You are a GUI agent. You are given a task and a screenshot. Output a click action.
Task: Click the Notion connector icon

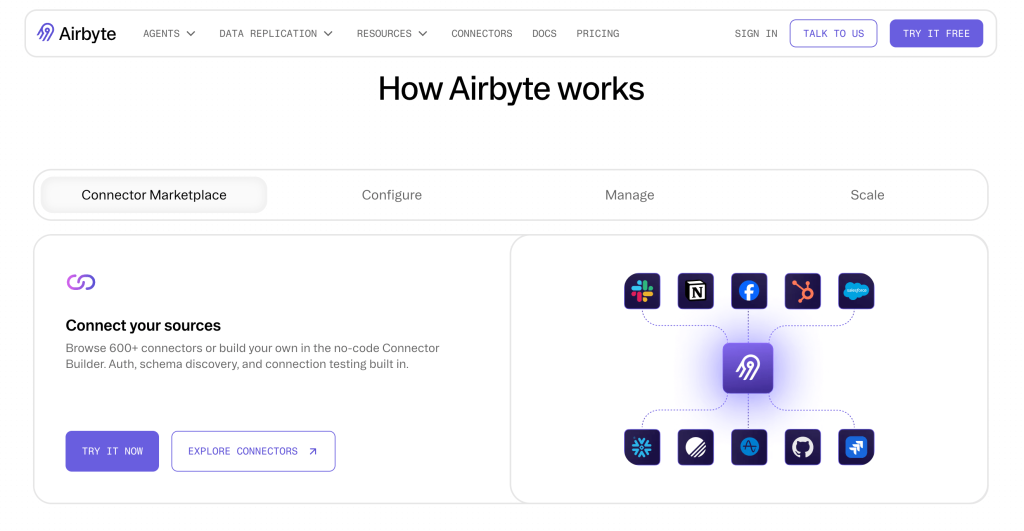[x=696, y=291]
